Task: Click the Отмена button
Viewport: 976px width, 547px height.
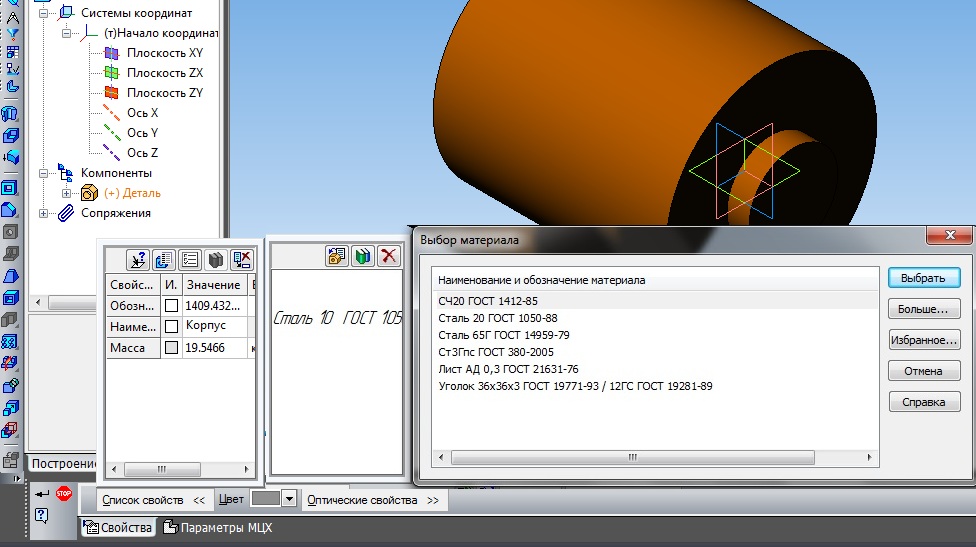Action: click(924, 371)
